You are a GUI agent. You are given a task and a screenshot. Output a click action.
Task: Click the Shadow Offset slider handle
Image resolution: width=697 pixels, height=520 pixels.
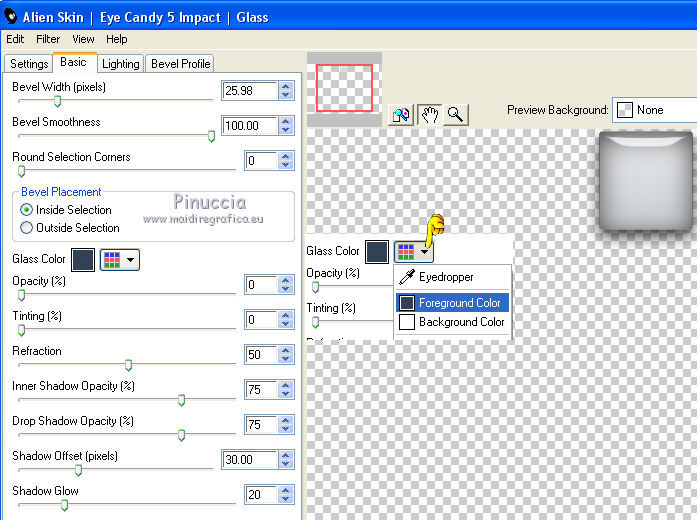click(78, 470)
